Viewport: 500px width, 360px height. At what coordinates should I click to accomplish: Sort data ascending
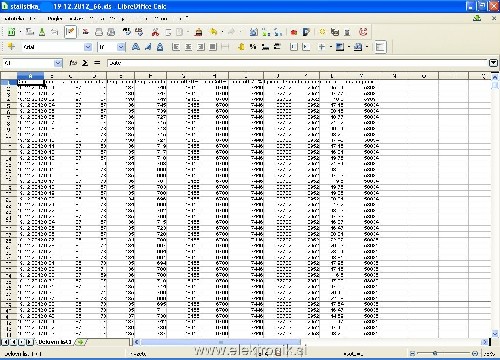[266, 32]
